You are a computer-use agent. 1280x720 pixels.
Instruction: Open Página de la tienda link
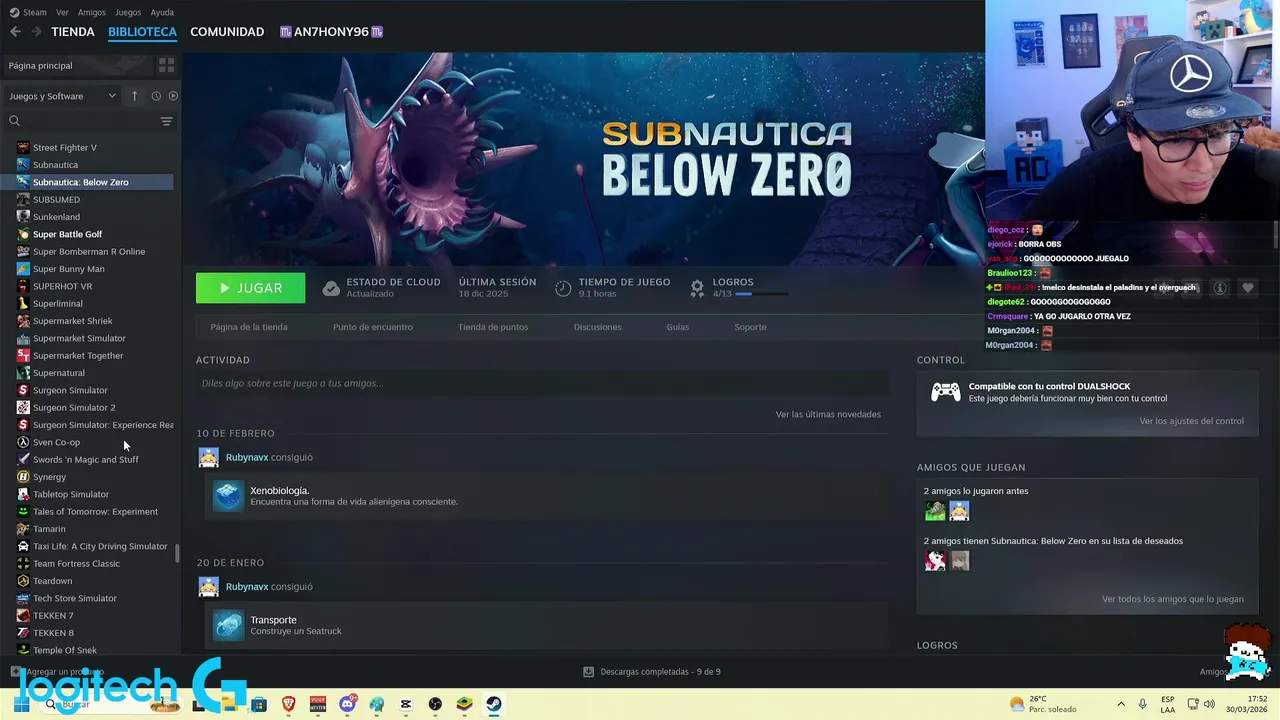click(249, 327)
